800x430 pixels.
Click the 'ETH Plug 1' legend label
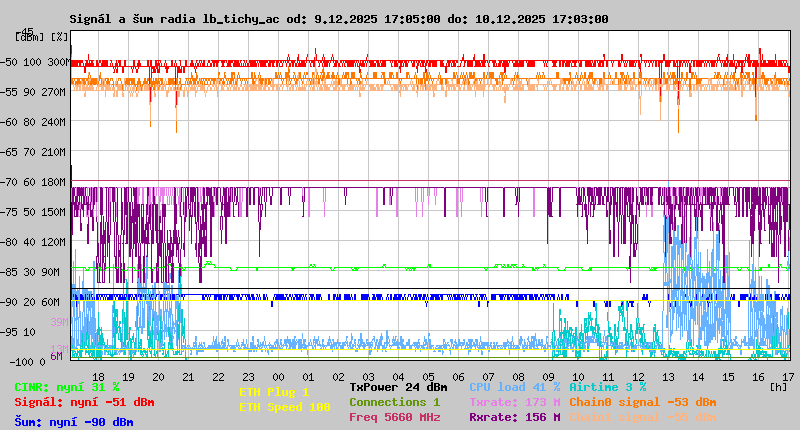coord(274,392)
